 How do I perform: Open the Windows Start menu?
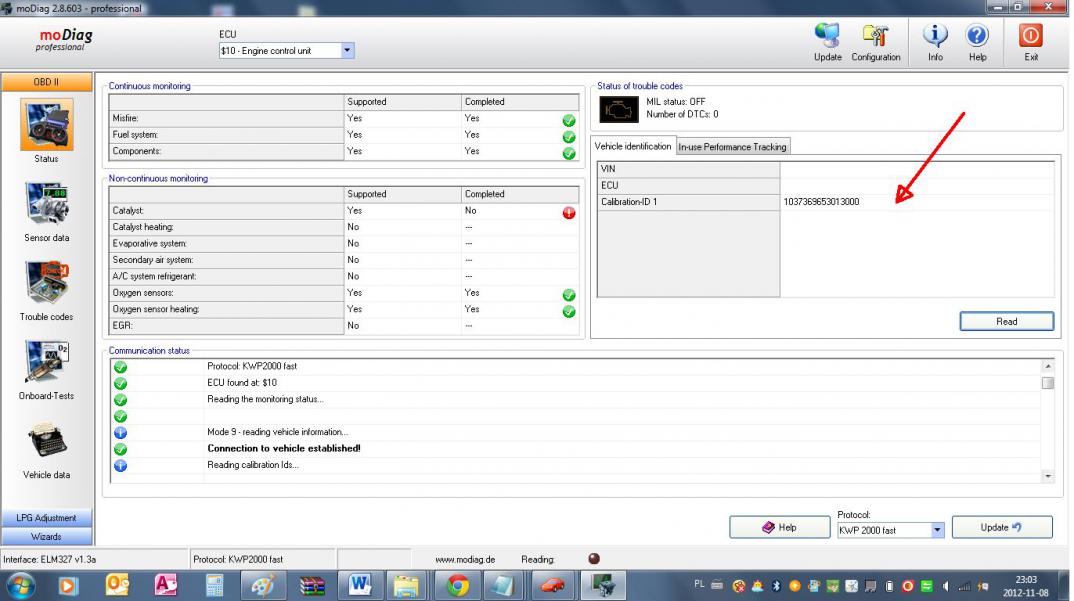(21, 586)
